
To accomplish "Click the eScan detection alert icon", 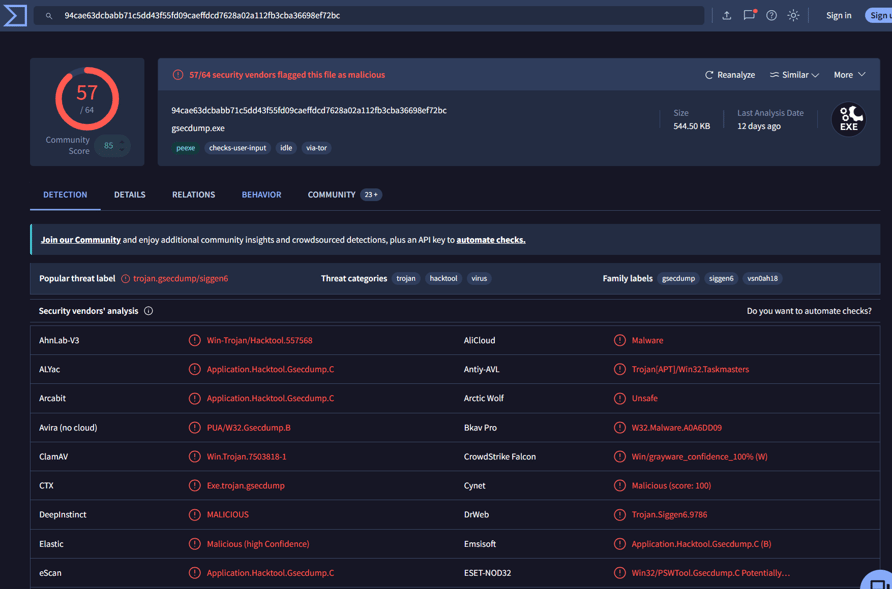I will click(195, 573).
